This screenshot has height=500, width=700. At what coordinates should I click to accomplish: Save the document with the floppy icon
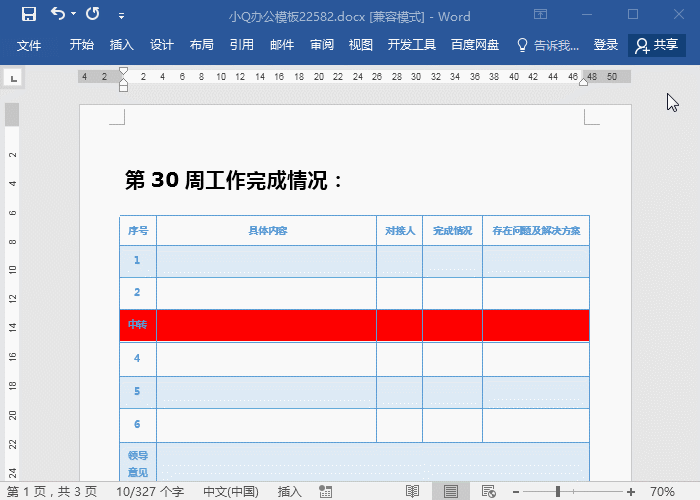[29, 14]
